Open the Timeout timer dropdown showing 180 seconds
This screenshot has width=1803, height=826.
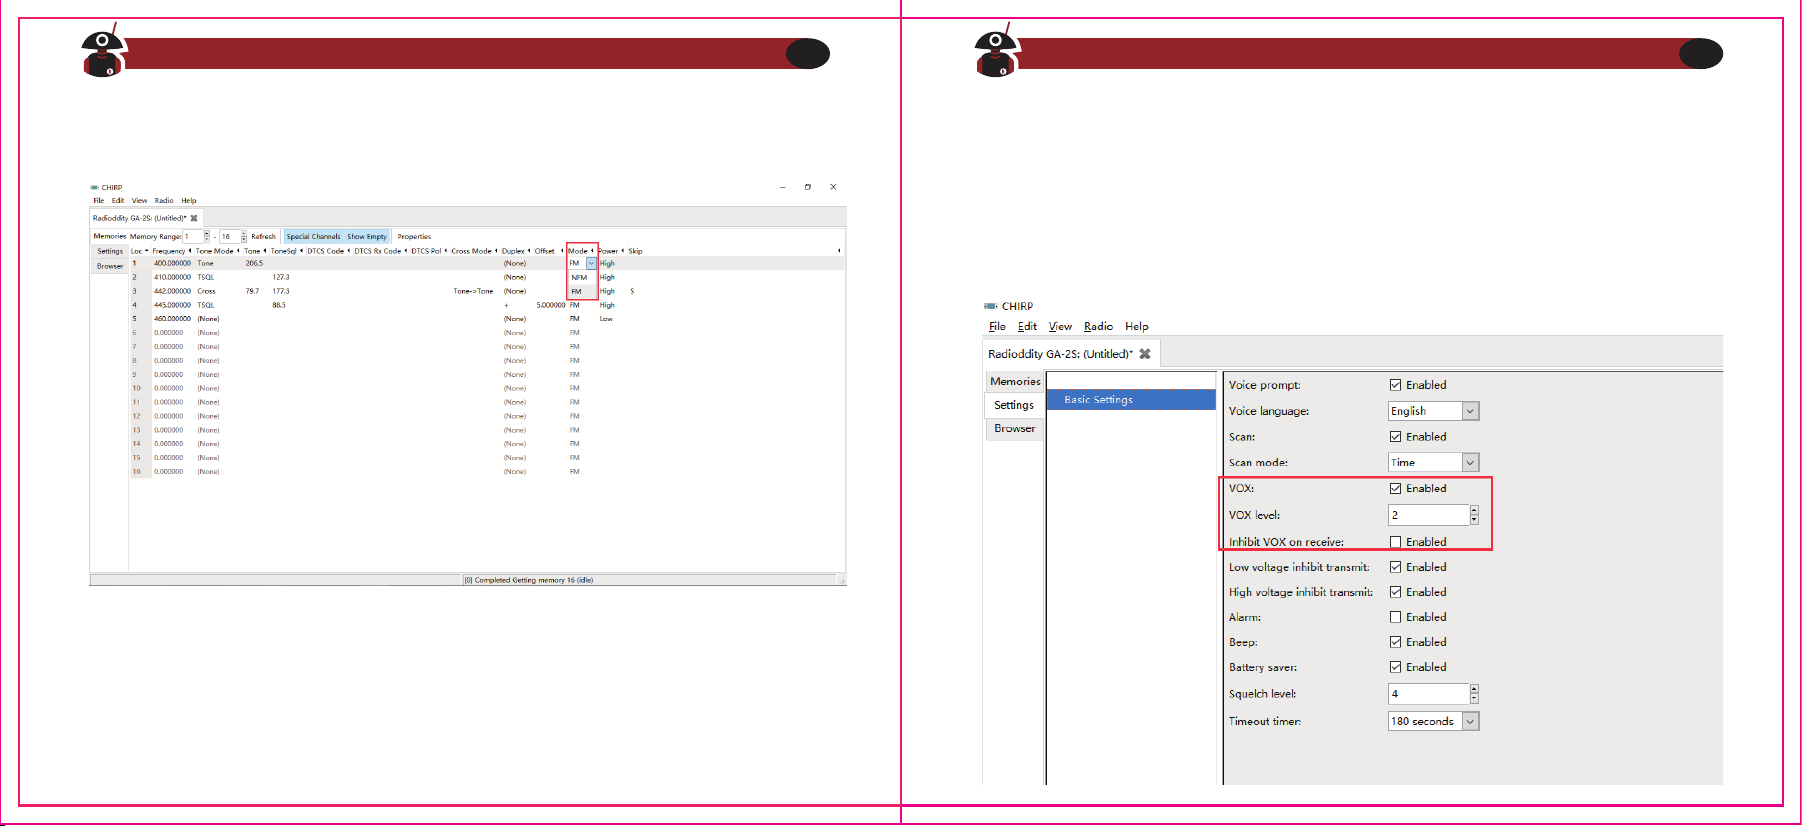tap(1433, 722)
